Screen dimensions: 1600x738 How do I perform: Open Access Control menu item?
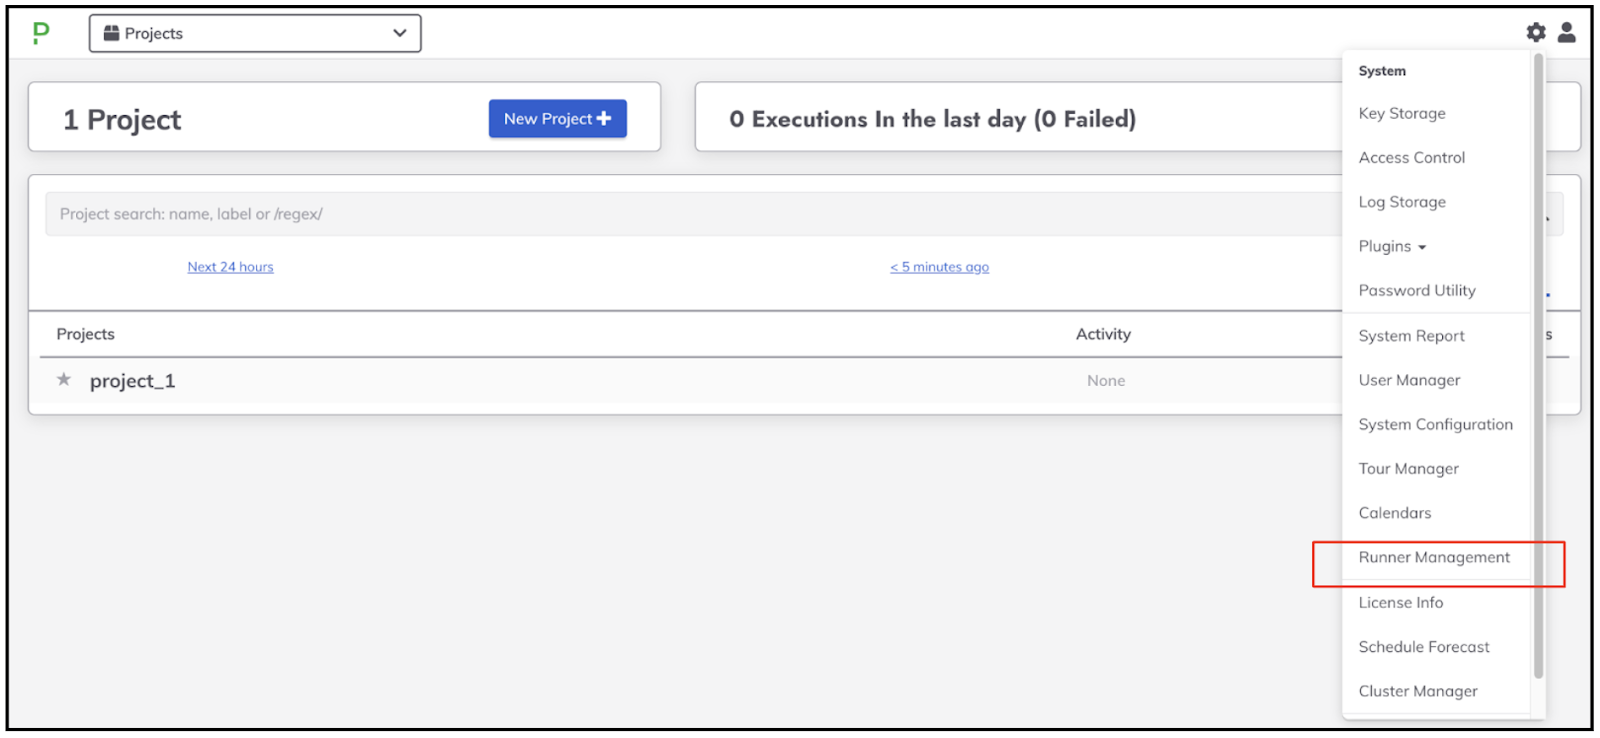click(1411, 158)
